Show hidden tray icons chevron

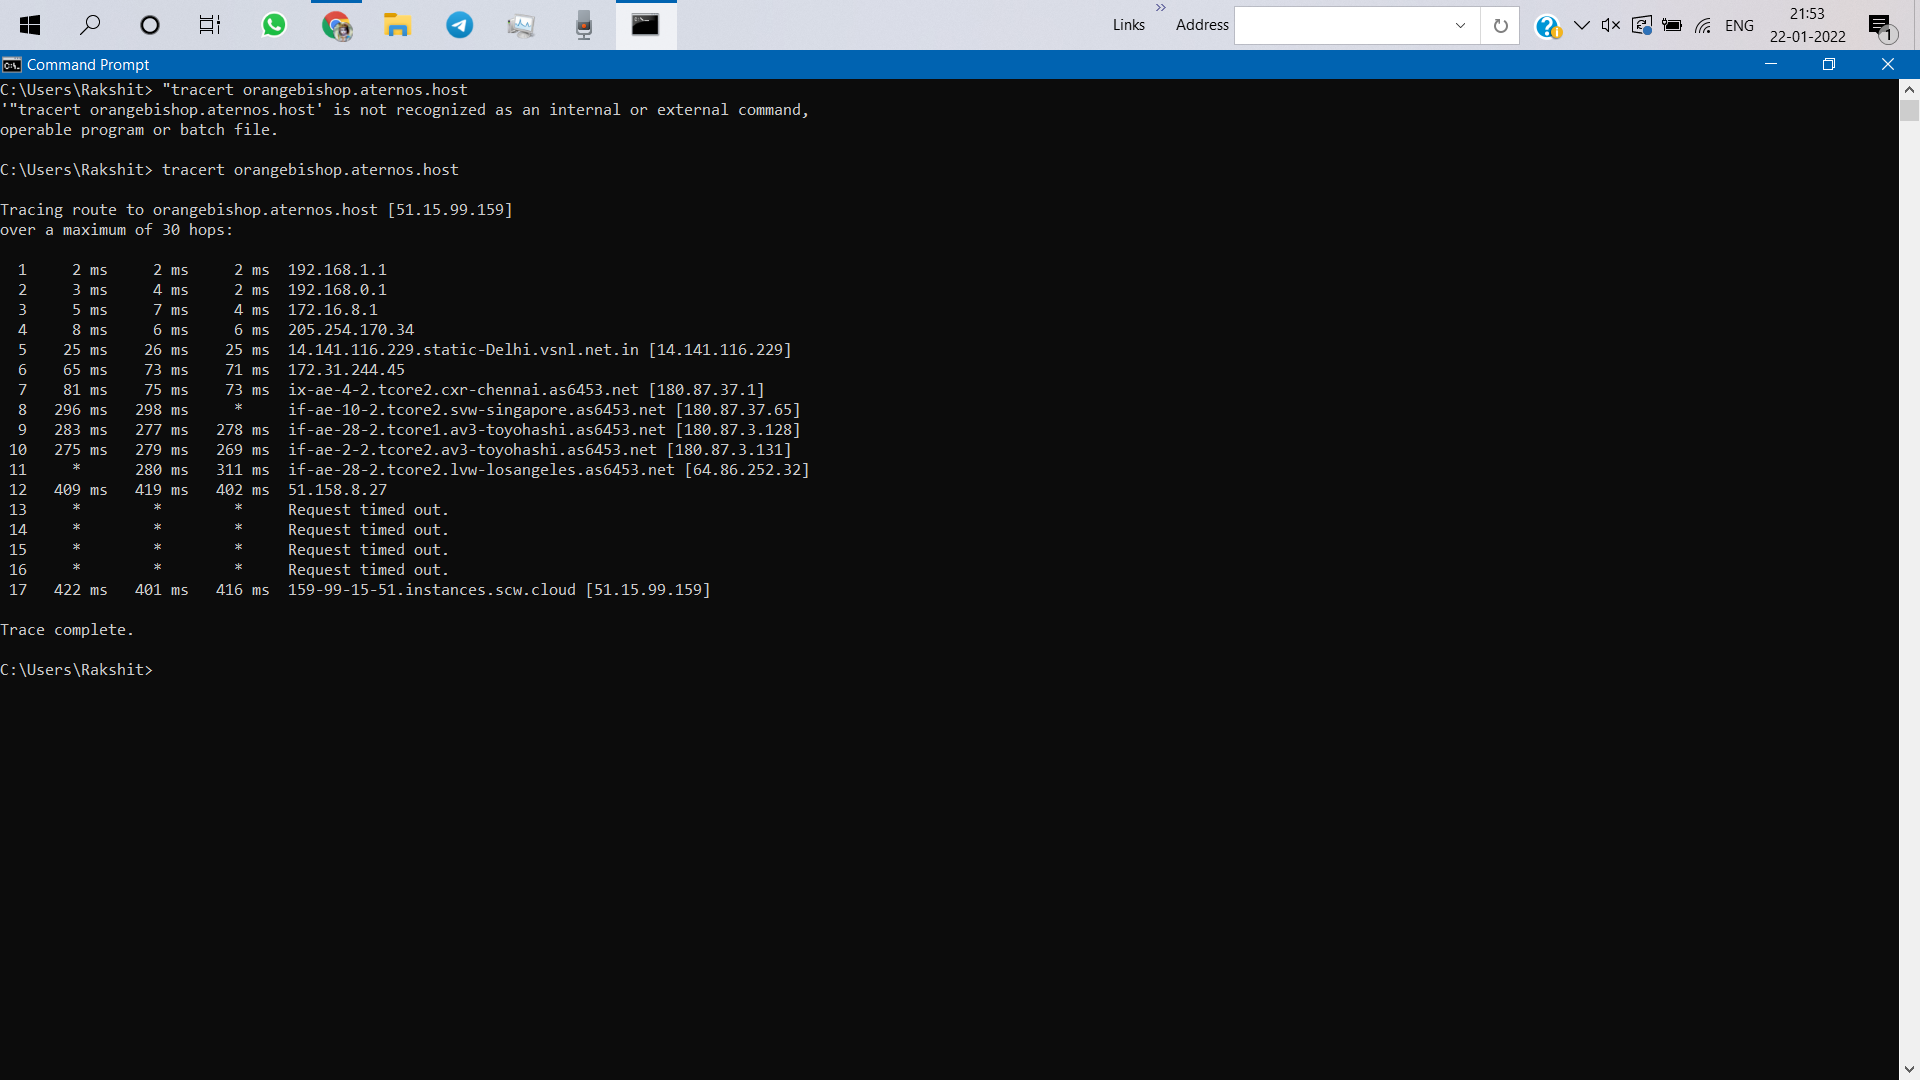[x=1581, y=25]
